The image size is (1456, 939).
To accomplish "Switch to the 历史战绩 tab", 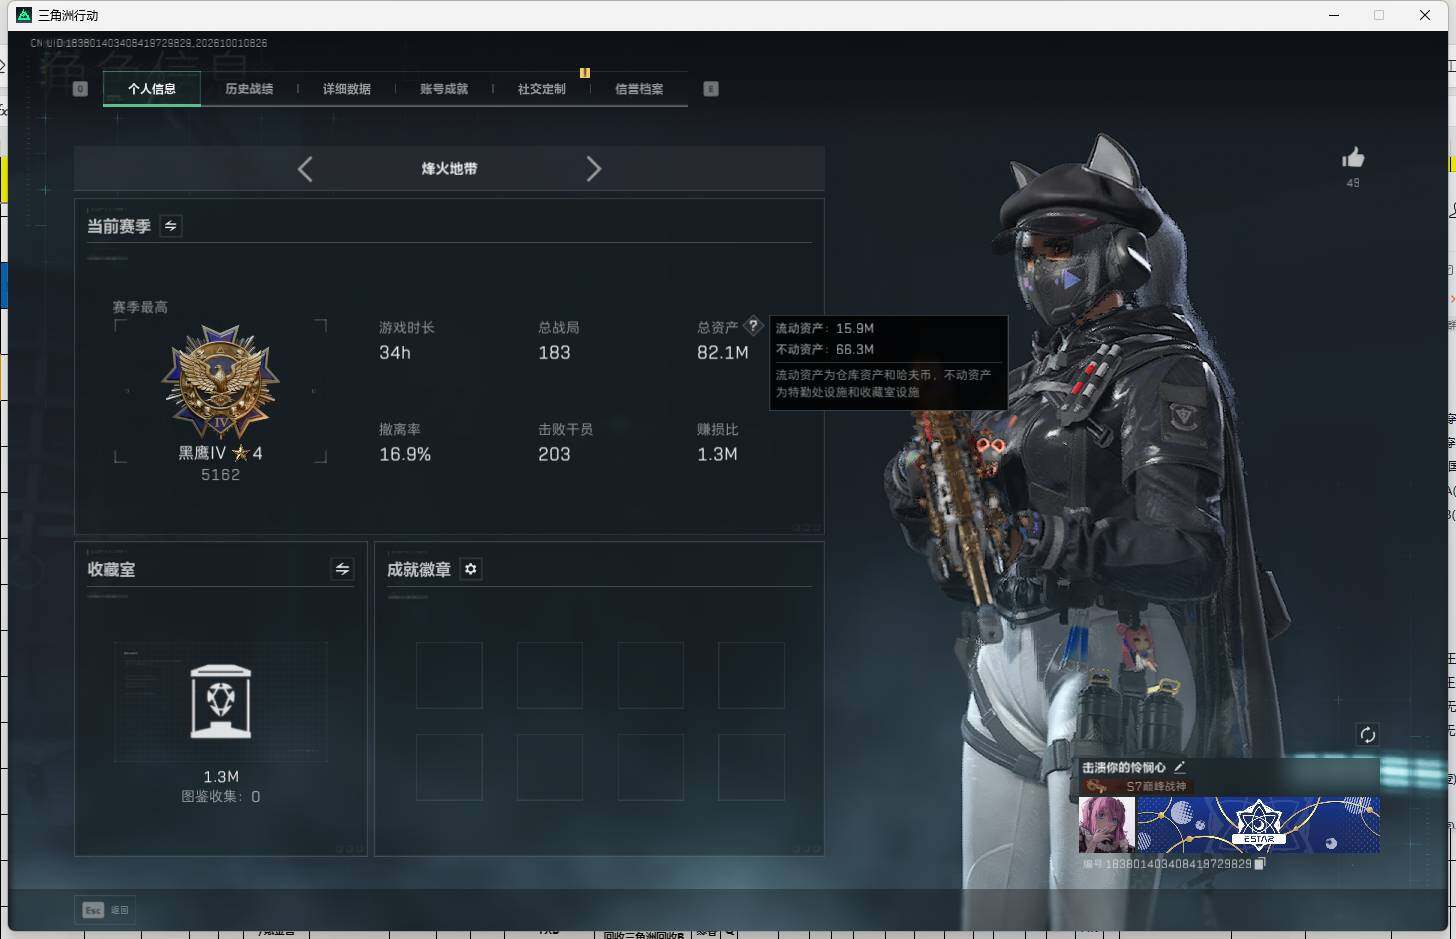I will [249, 89].
